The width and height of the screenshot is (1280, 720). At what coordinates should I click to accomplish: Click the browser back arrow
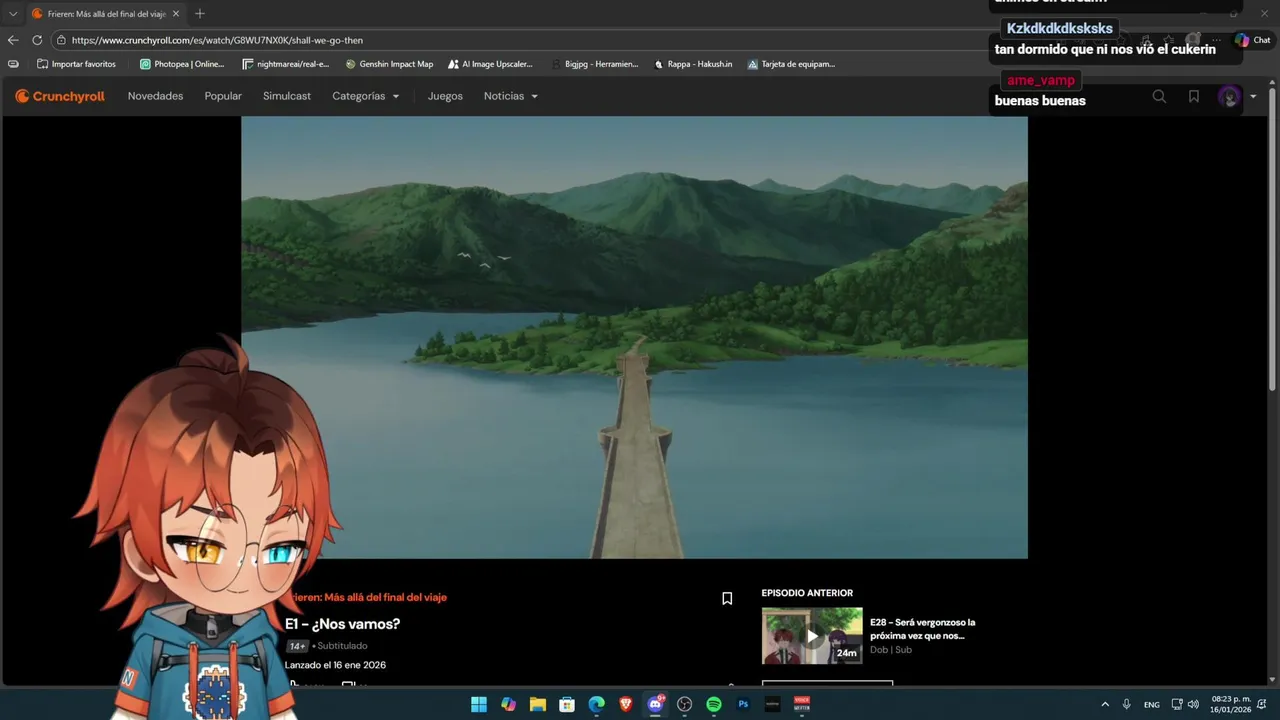coord(13,40)
